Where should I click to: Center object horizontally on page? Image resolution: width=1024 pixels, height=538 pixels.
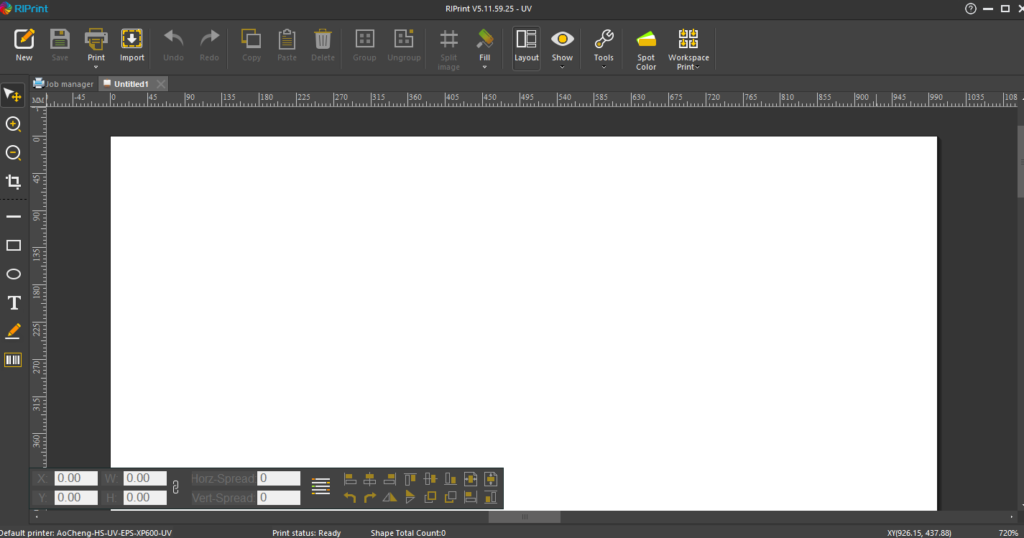[x=470, y=479]
